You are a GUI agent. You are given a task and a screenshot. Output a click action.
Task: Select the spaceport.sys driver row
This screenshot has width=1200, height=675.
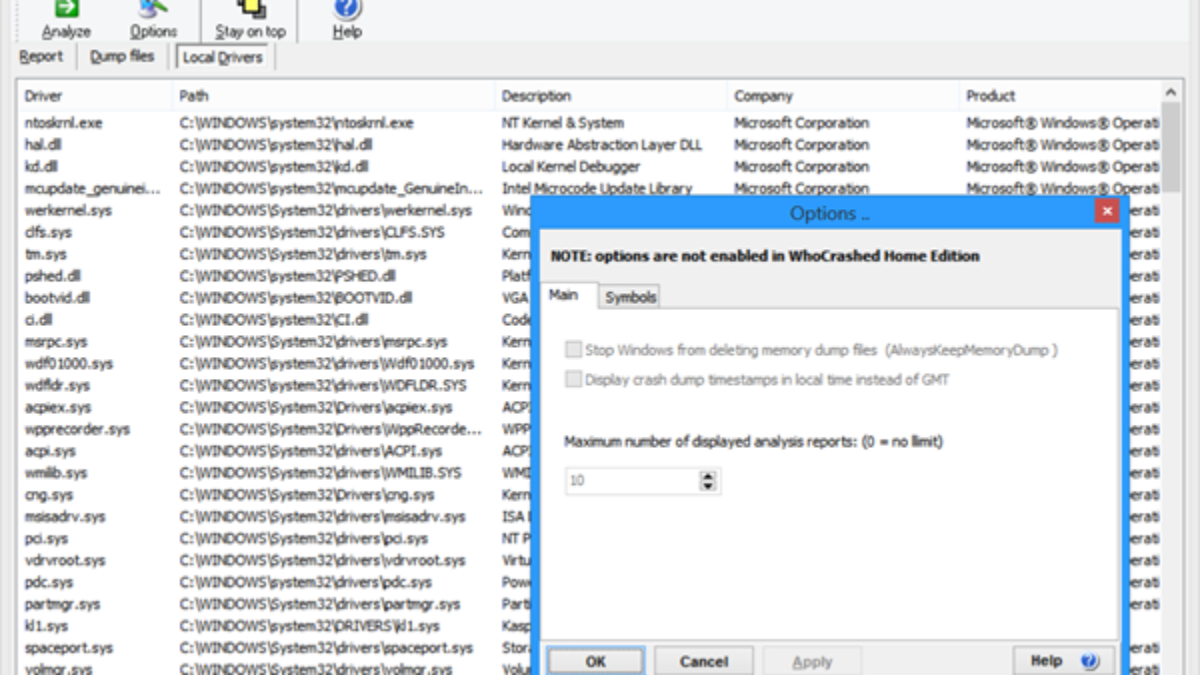click(275, 648)
